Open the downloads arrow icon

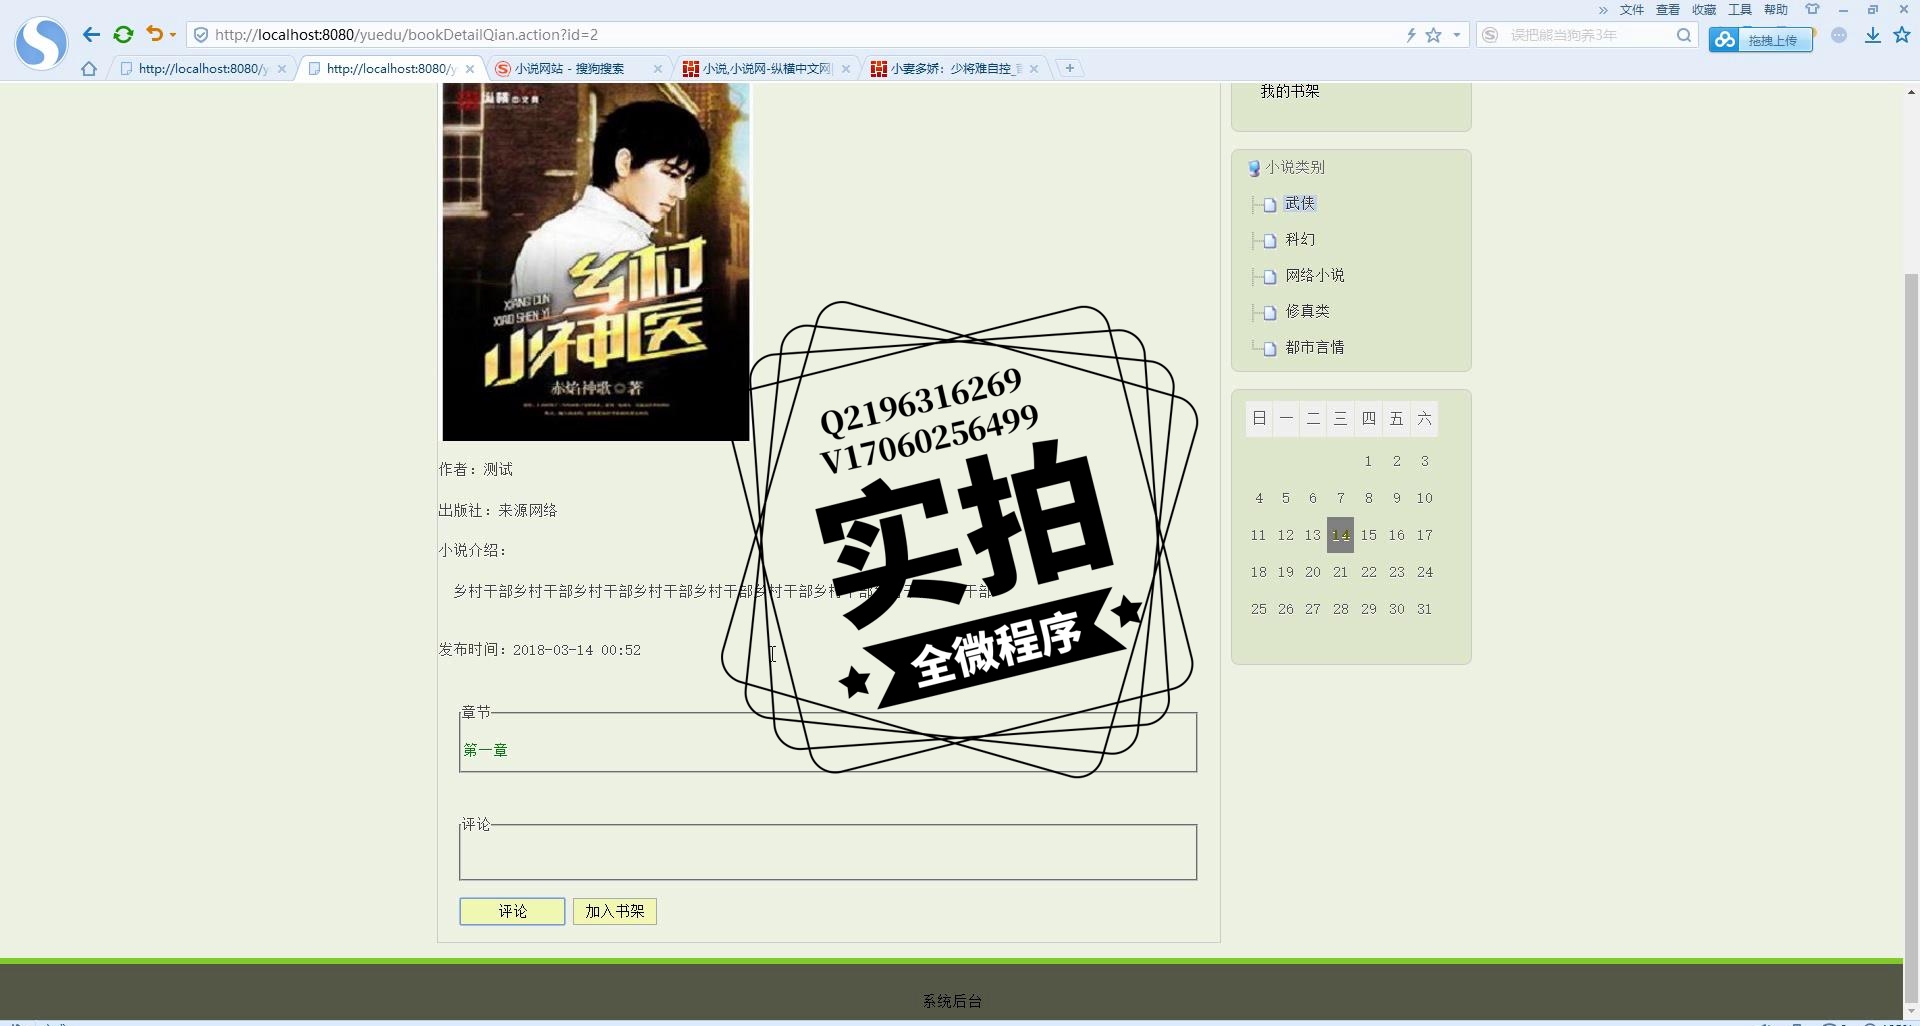1873,35
